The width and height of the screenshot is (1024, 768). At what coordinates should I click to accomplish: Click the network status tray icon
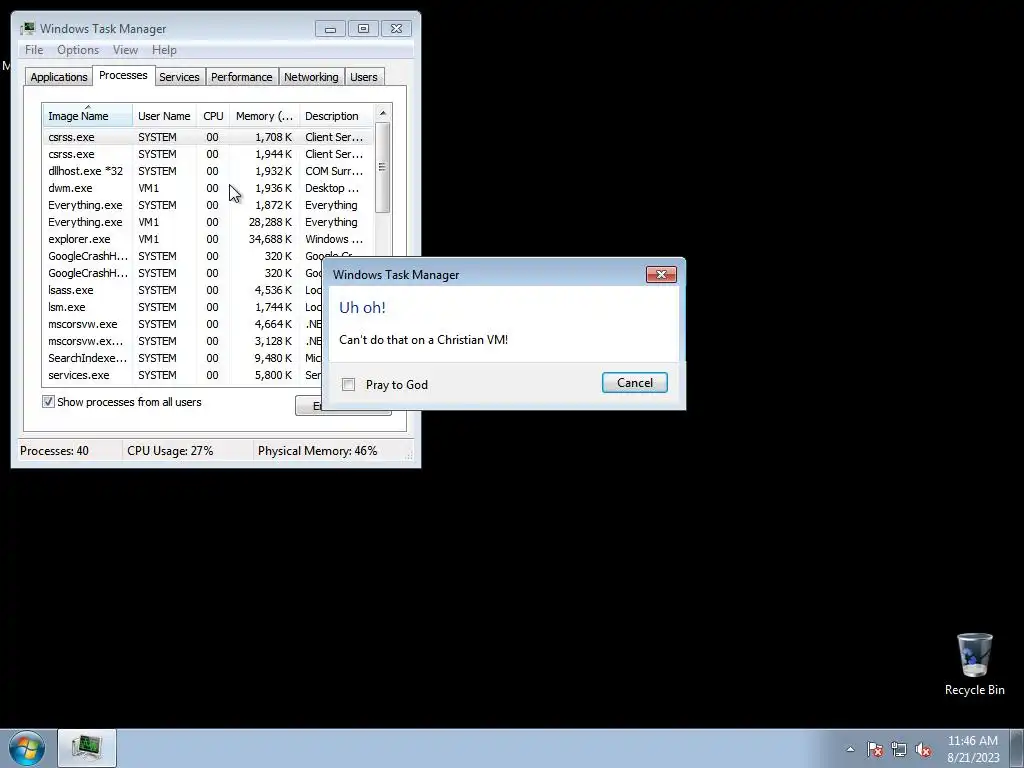tap(899, 749)
